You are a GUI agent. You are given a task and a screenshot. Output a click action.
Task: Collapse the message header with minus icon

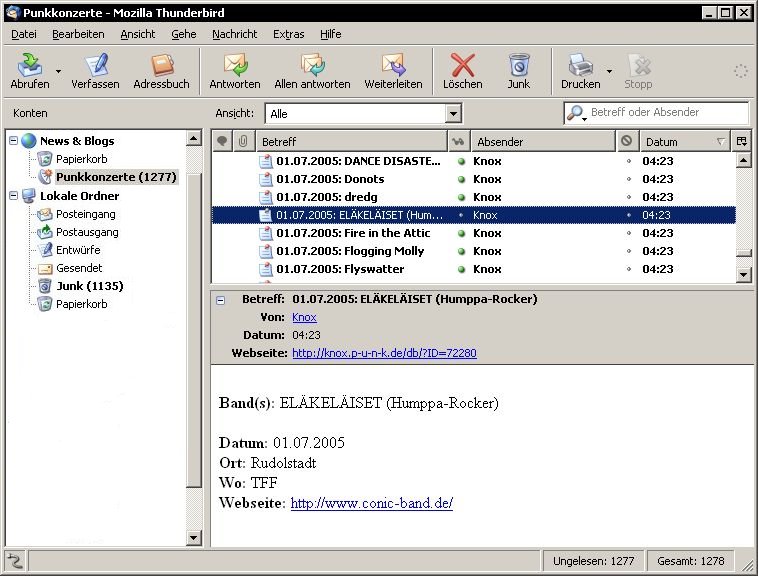click(220, 300)
